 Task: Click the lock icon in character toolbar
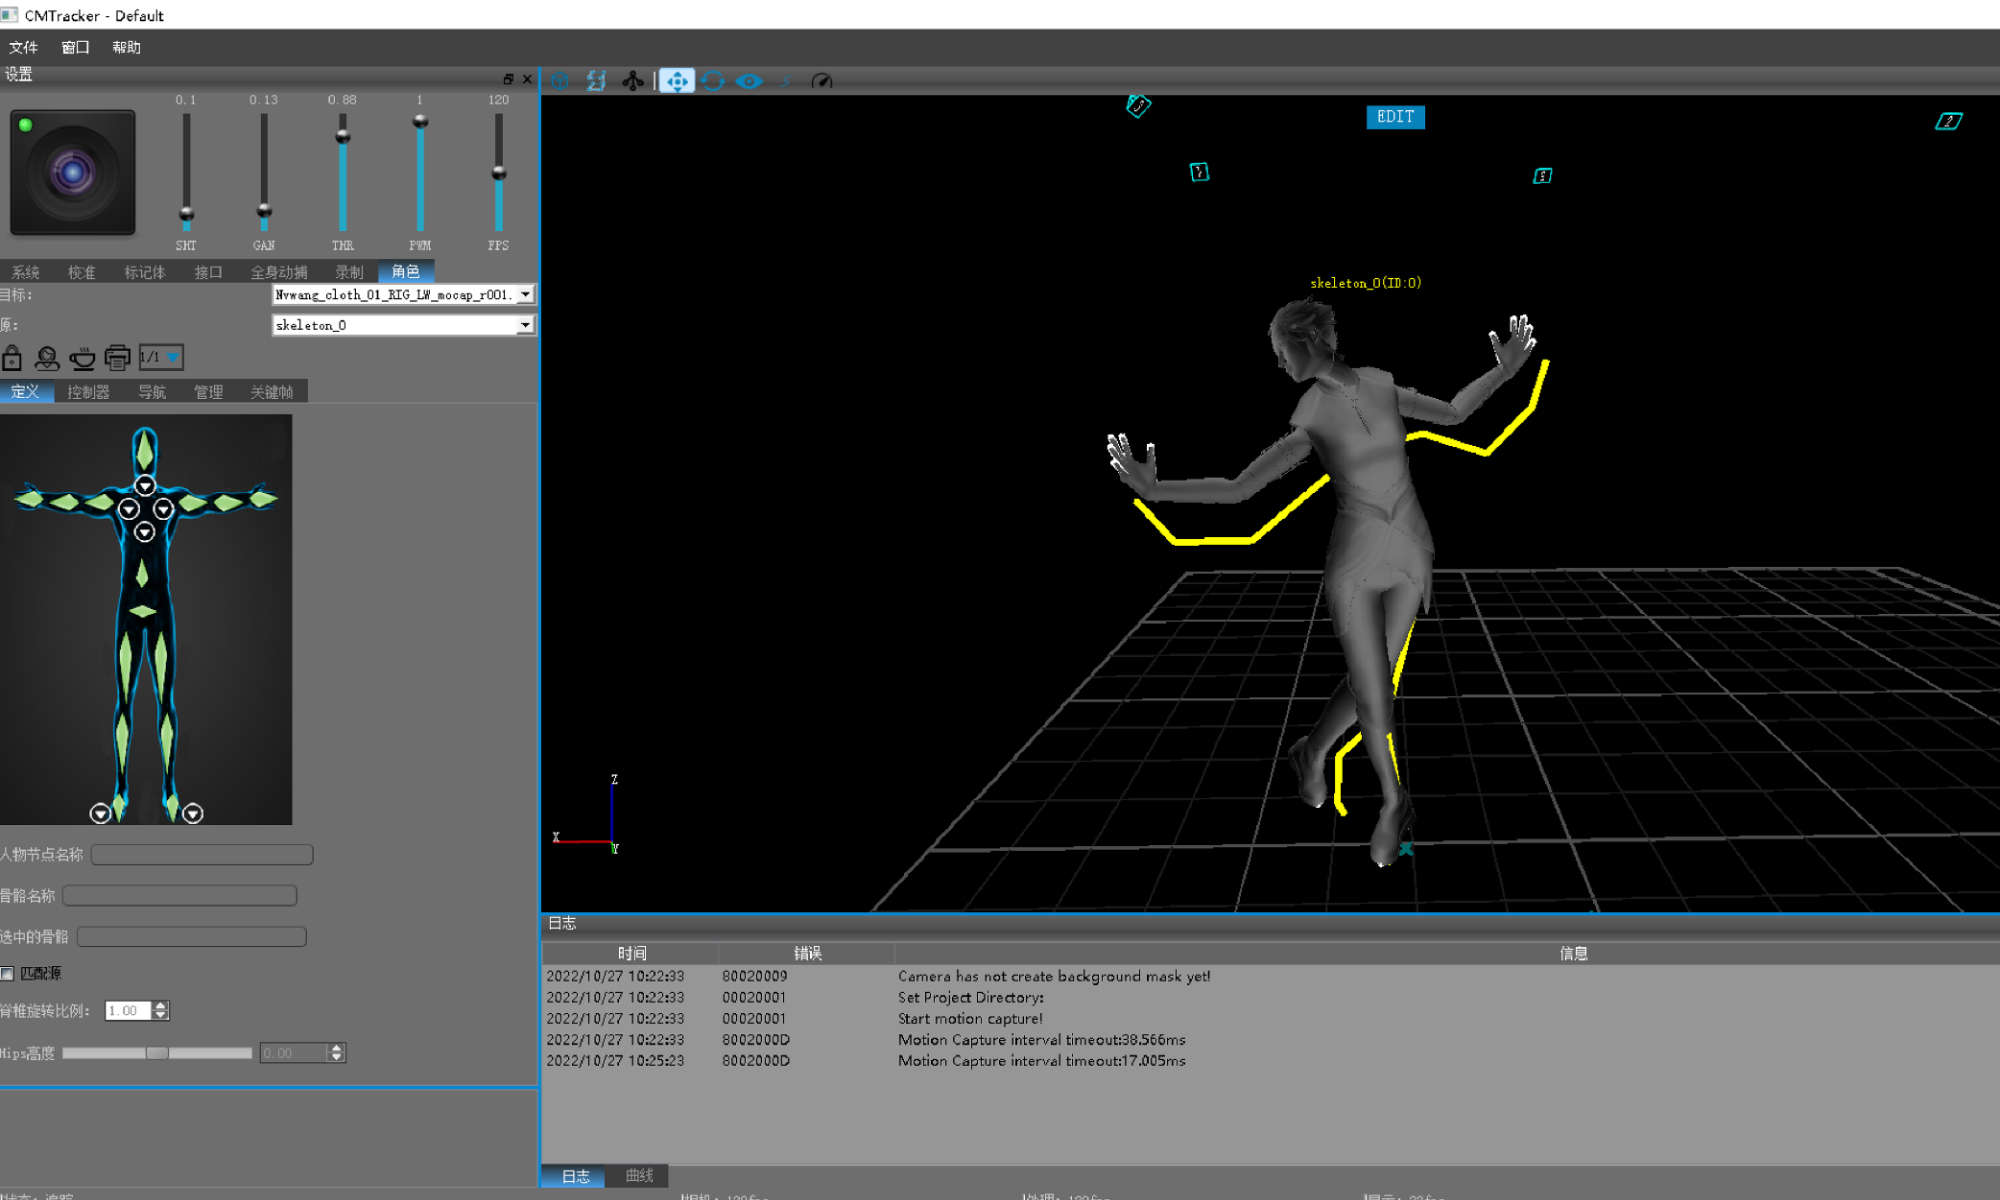(12, 357)
